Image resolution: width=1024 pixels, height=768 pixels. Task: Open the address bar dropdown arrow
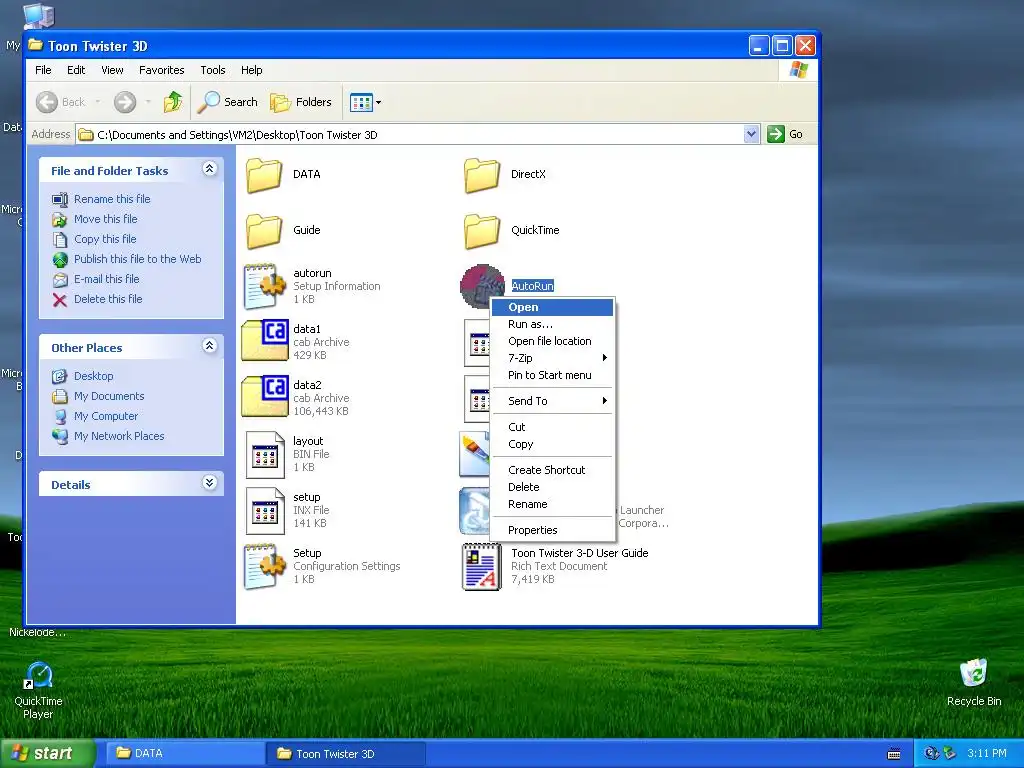751,134
